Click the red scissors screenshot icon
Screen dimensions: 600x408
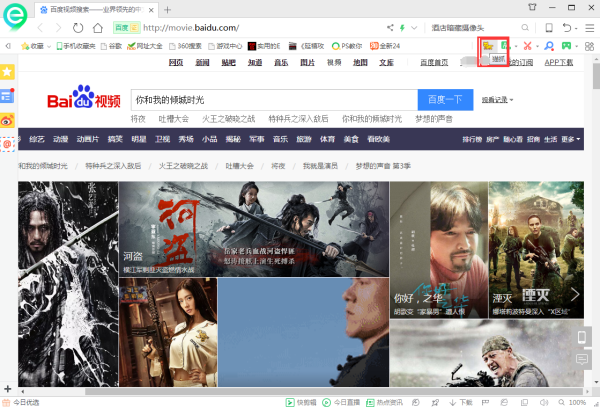tap(527, 46)
